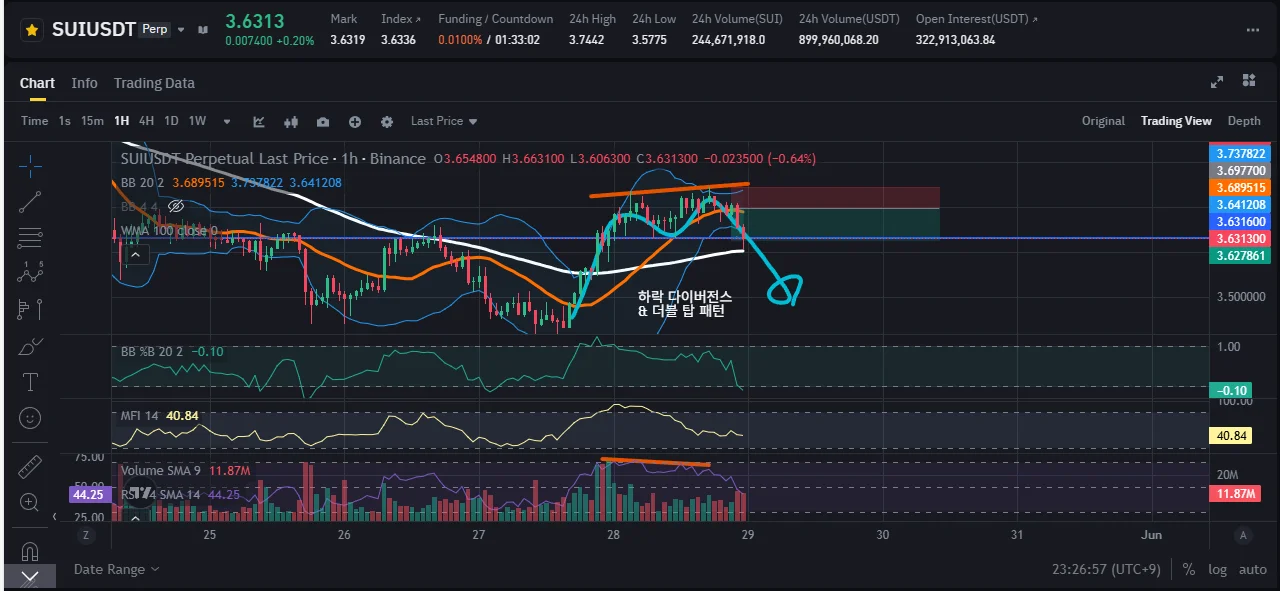Image resolution: width=1280 pixels, height=591 pixels.
Task: Select the crosshair cursor tool
Action: [x=30, y=165]
